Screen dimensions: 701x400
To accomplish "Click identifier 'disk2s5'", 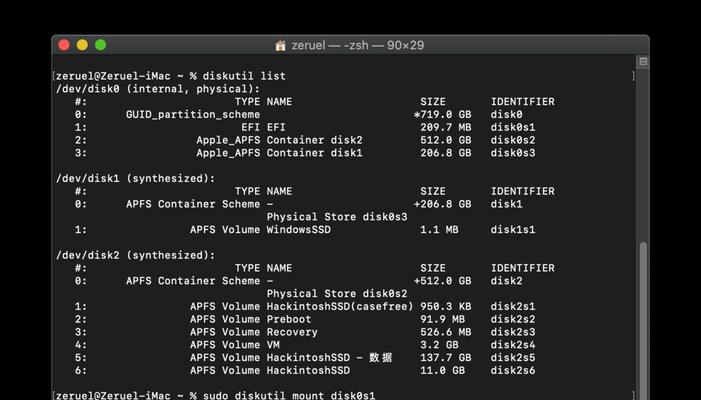I will (x=513, y=358).
